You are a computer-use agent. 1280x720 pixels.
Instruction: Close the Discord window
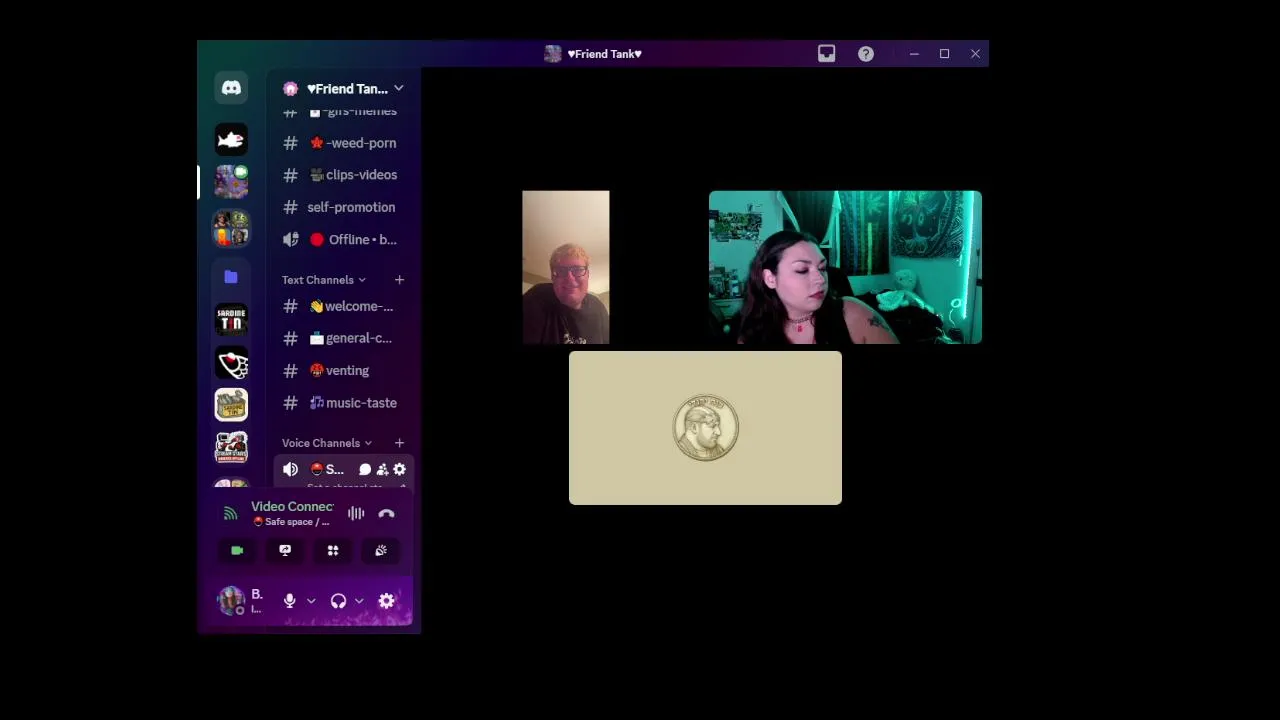975,54
